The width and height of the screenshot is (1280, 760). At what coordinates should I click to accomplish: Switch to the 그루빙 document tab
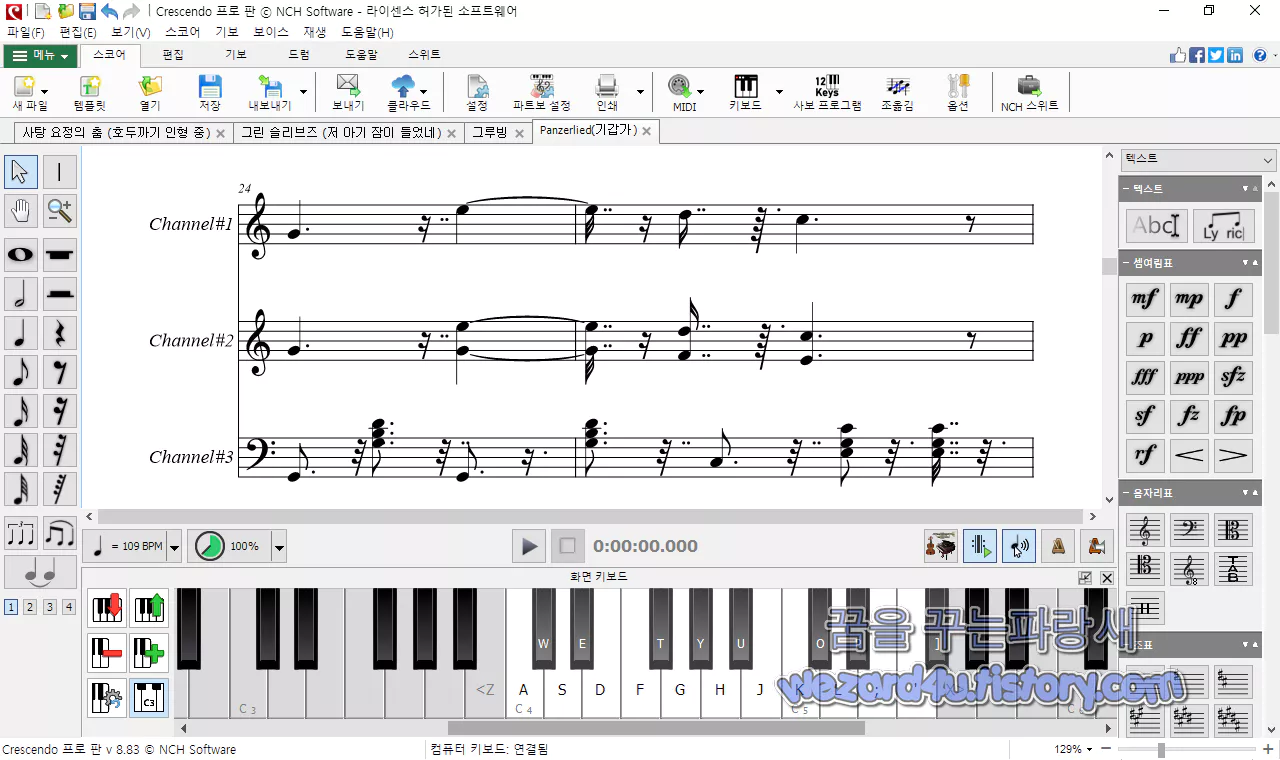(489, 132)
